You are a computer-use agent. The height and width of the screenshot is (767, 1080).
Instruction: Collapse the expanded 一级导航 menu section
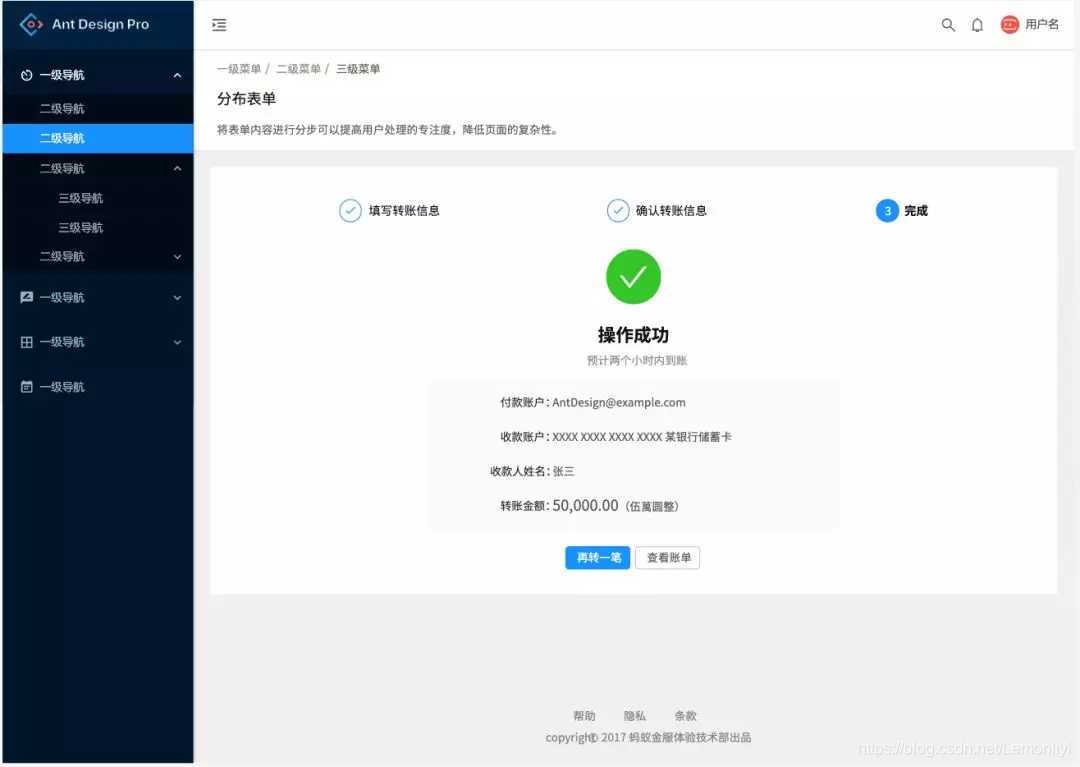(177, 74)
